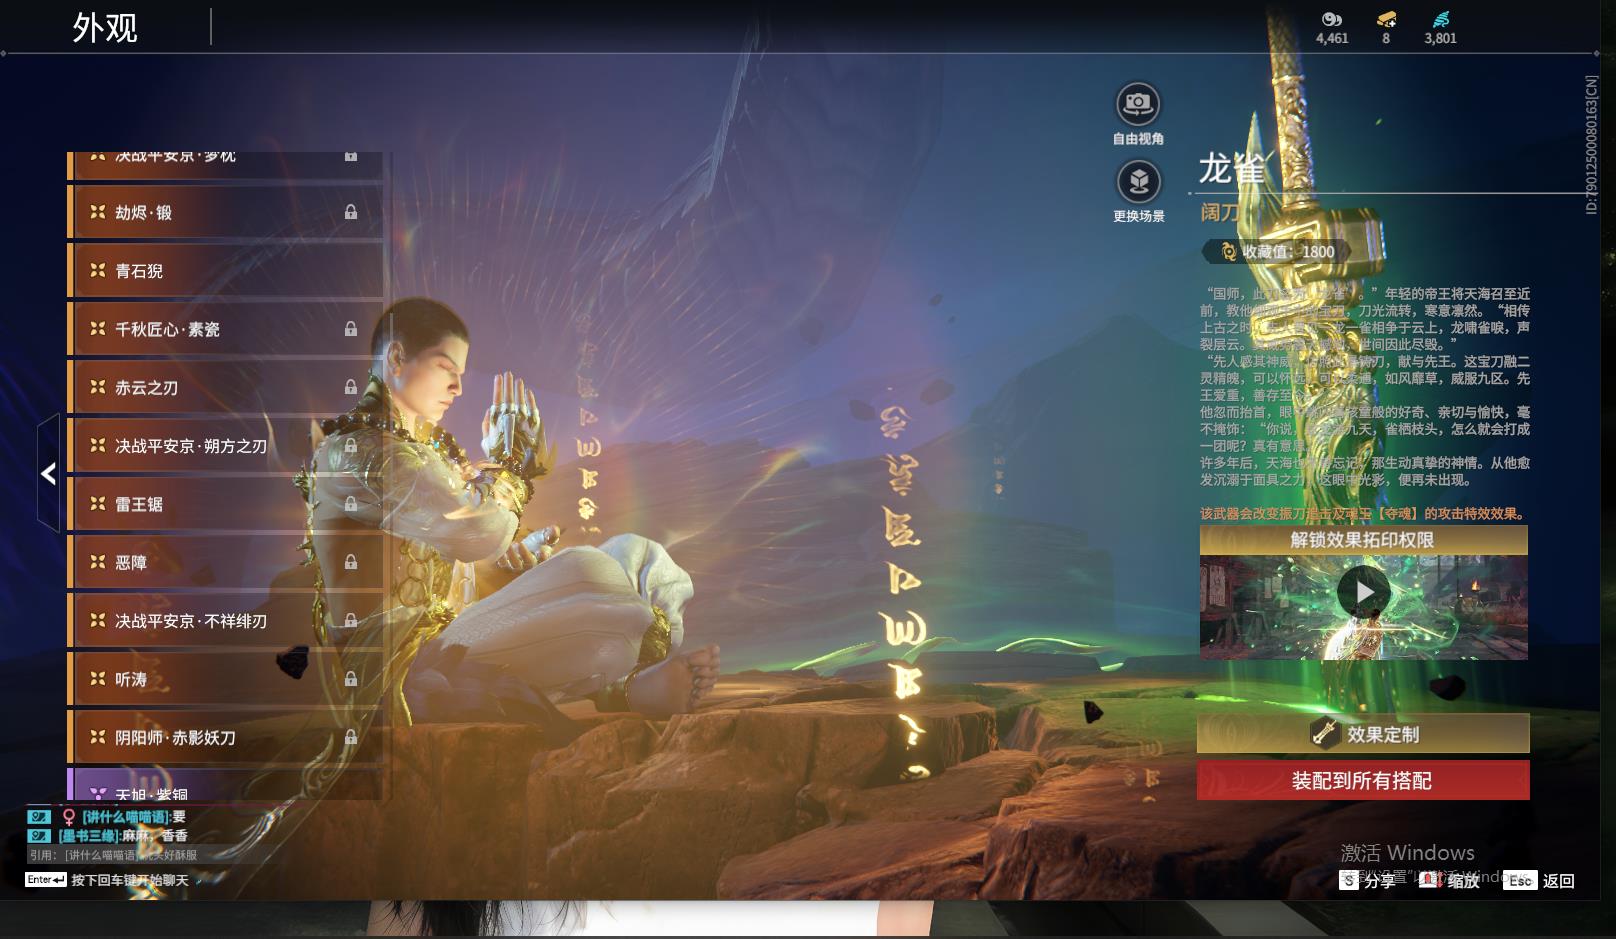Collapse the weapon skin list with left arrow
This screenshot has width=1616, height=939.
[x=48, y=473]
